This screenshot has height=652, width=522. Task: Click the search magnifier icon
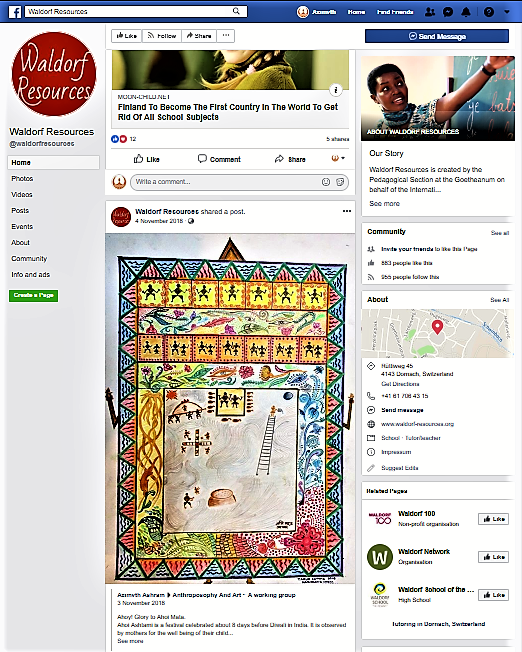point(236,11)
